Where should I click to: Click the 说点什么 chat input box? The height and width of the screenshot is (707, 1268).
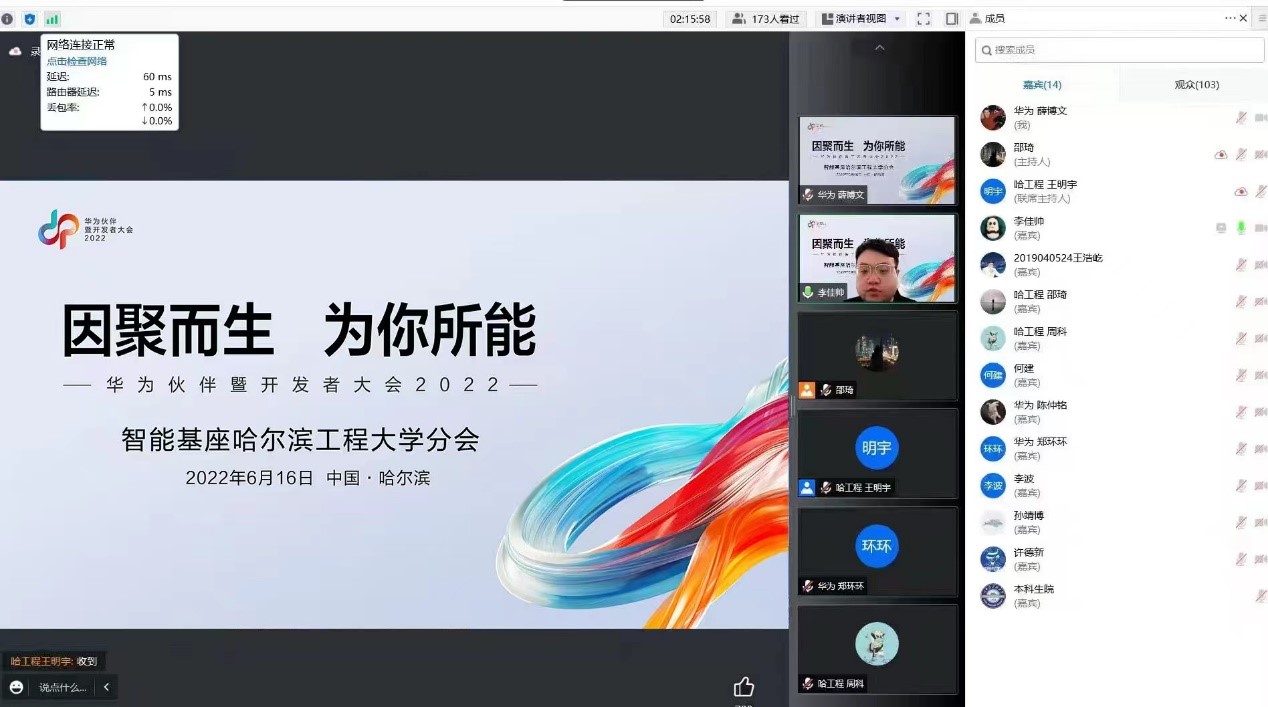pos(62,687)
